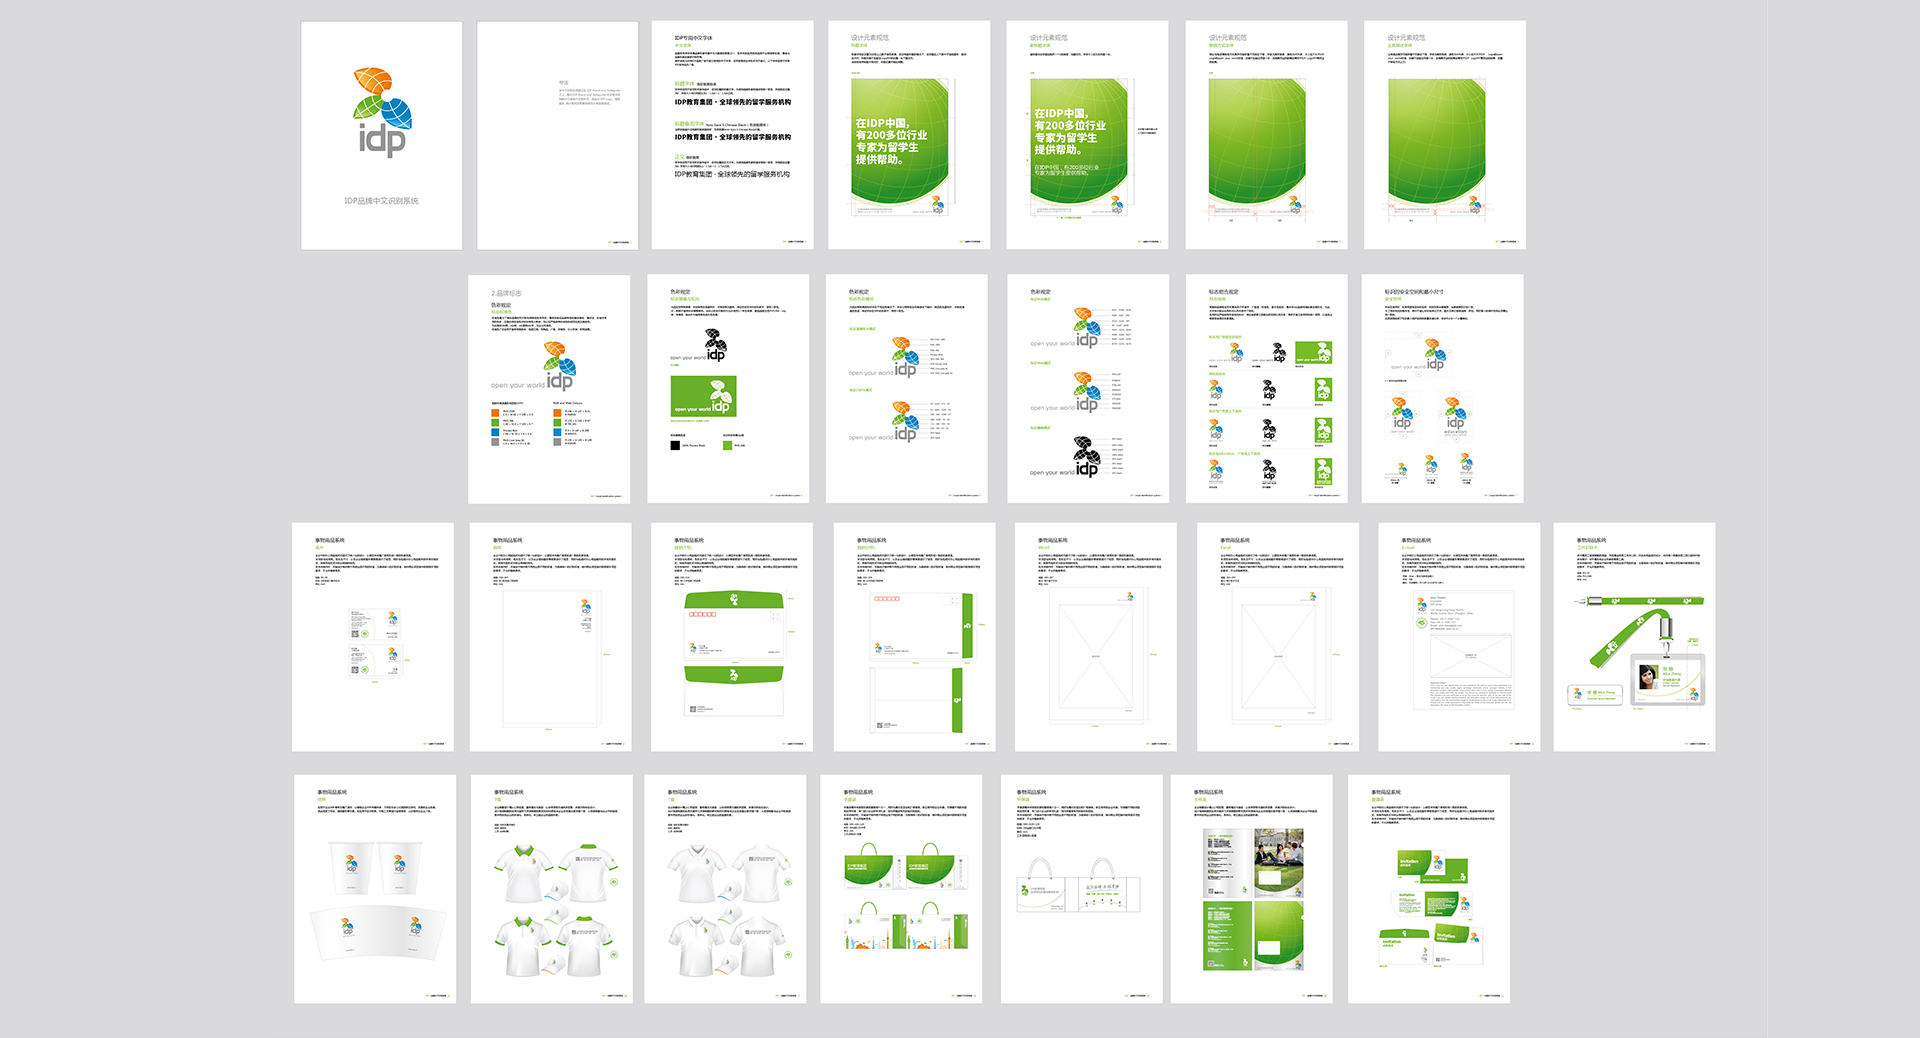Open the logo combinations grid page
The height and width of the screenshot is (1038, 1920).
tap(1266, 389)
